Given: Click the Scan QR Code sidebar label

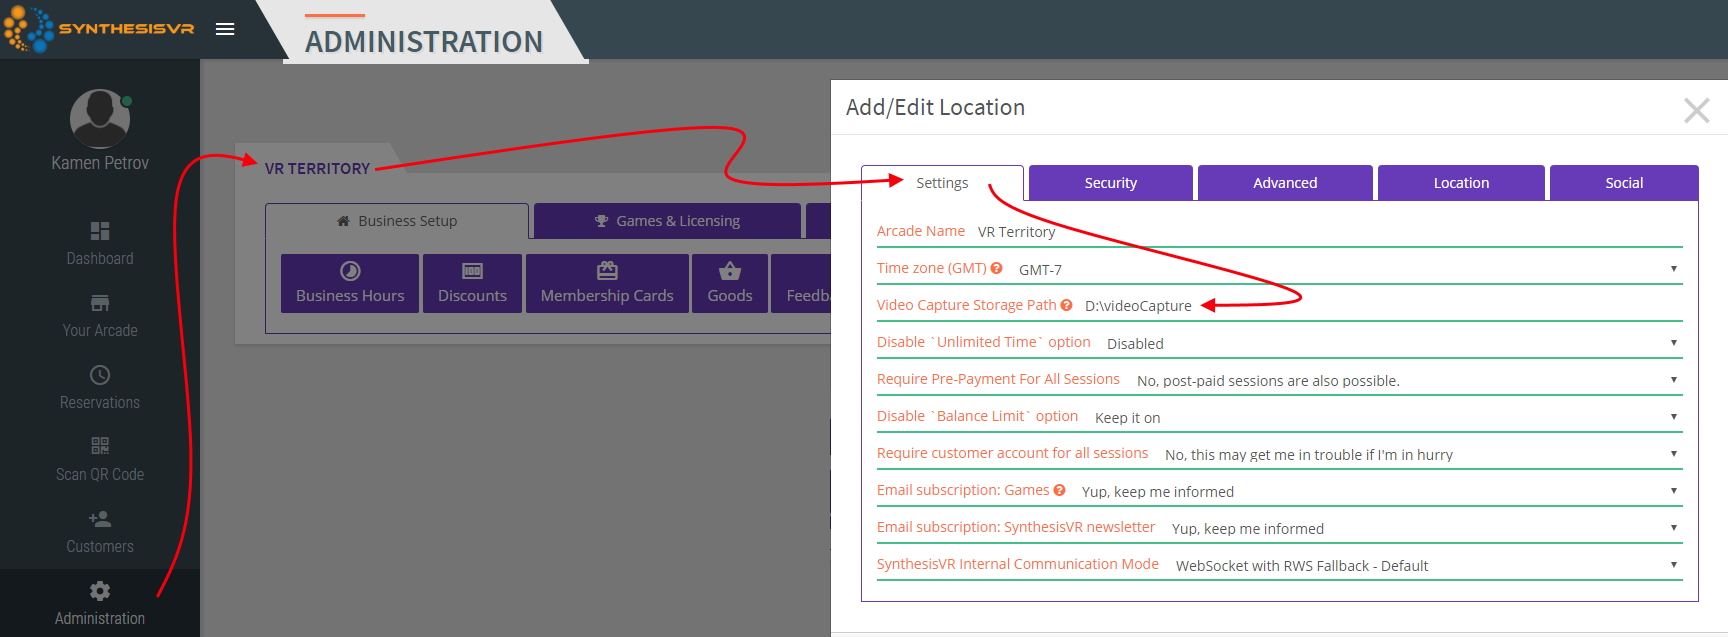Looking at the screenshot, I should [x=100, y=474].
